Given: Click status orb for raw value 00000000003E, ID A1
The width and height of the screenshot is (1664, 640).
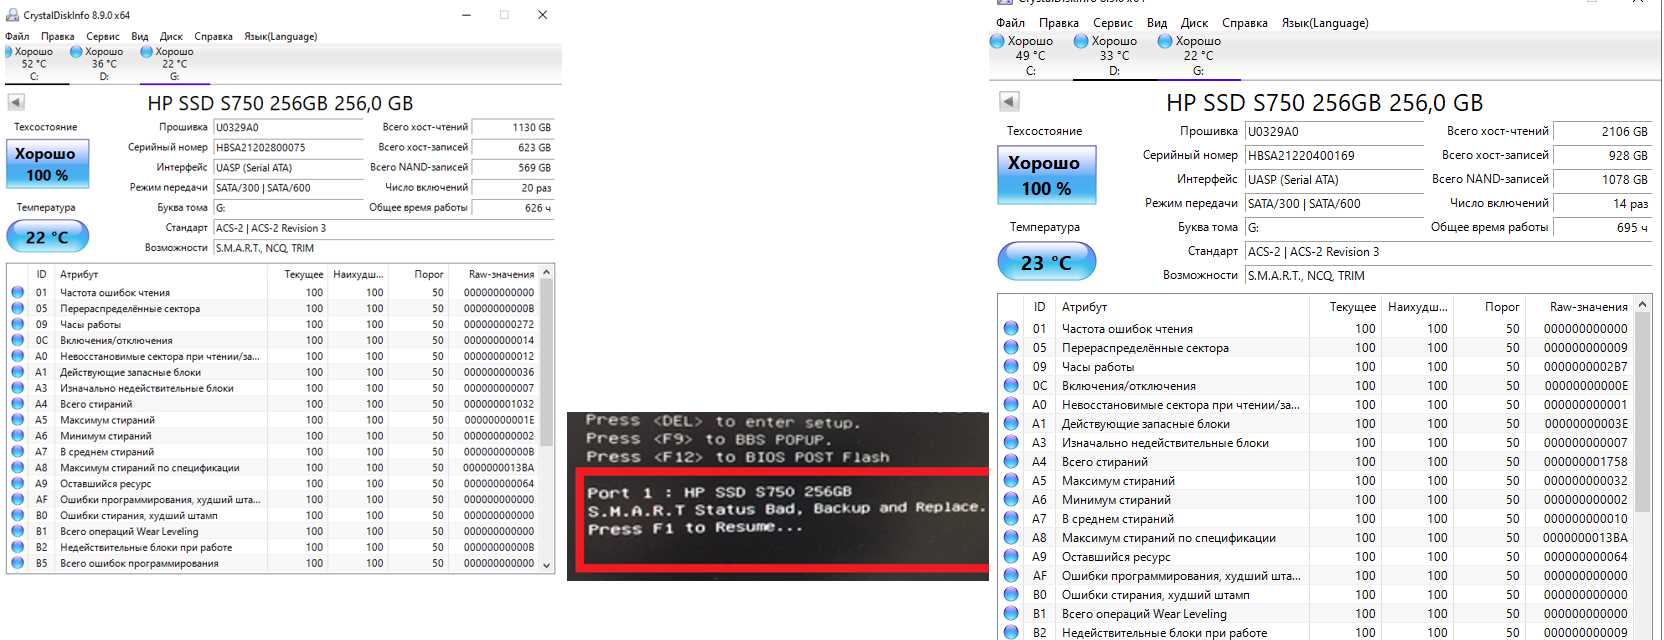Looking at the screenshot, I should (1011, 423).
